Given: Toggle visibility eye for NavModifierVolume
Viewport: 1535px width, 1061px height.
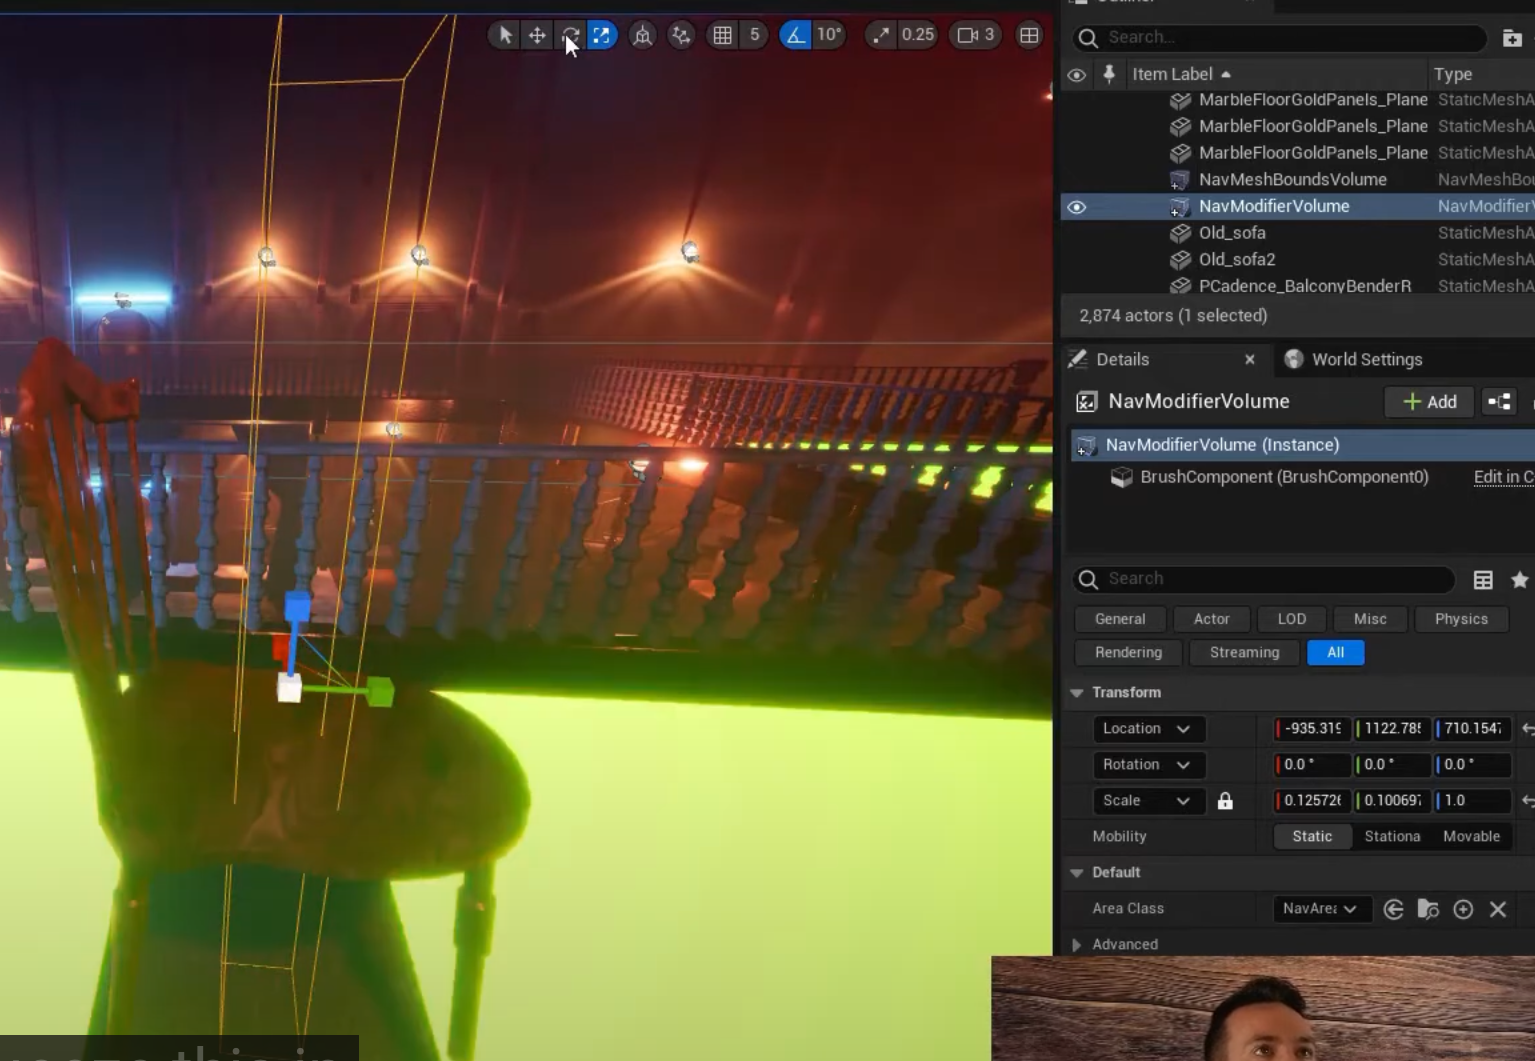Looking at the screenshot, I should tap(1076, 207).
